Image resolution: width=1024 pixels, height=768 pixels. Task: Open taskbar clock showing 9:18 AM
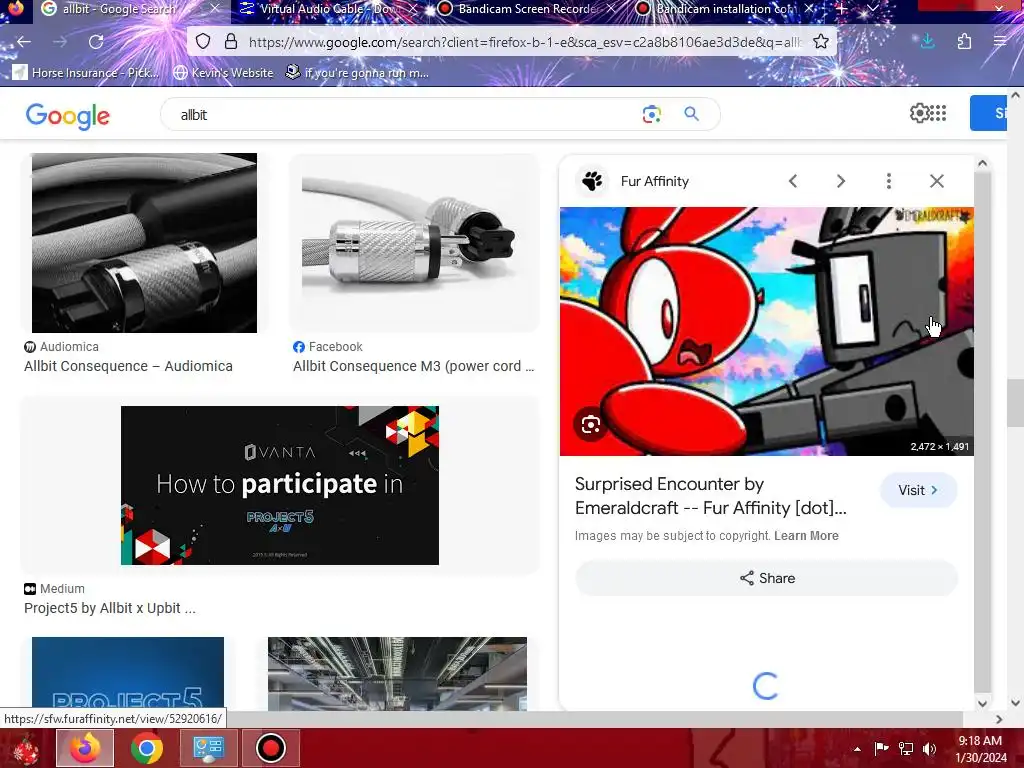tap(980, 749)
